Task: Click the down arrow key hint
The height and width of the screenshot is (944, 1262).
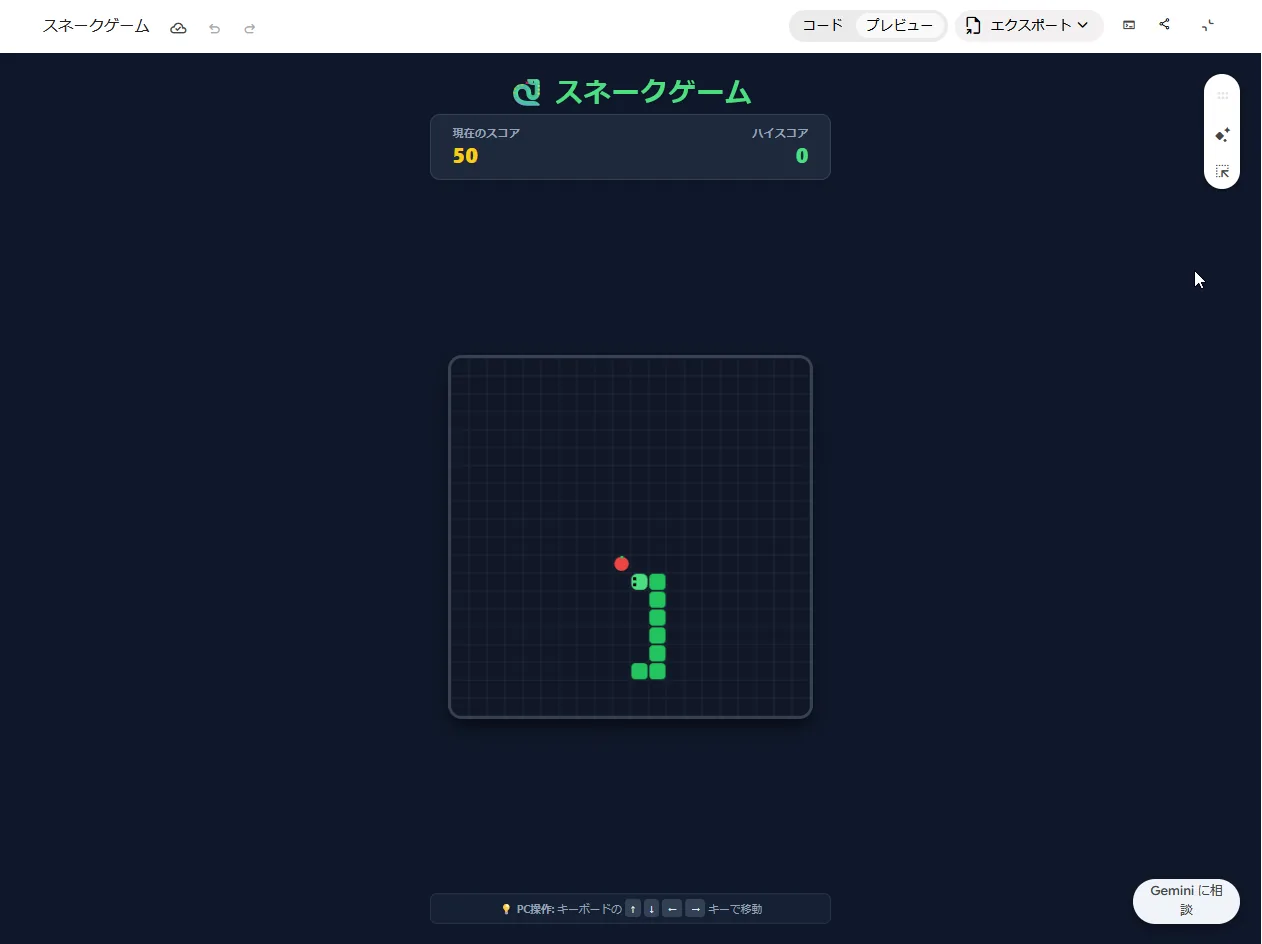Action: tap(652, 909)
